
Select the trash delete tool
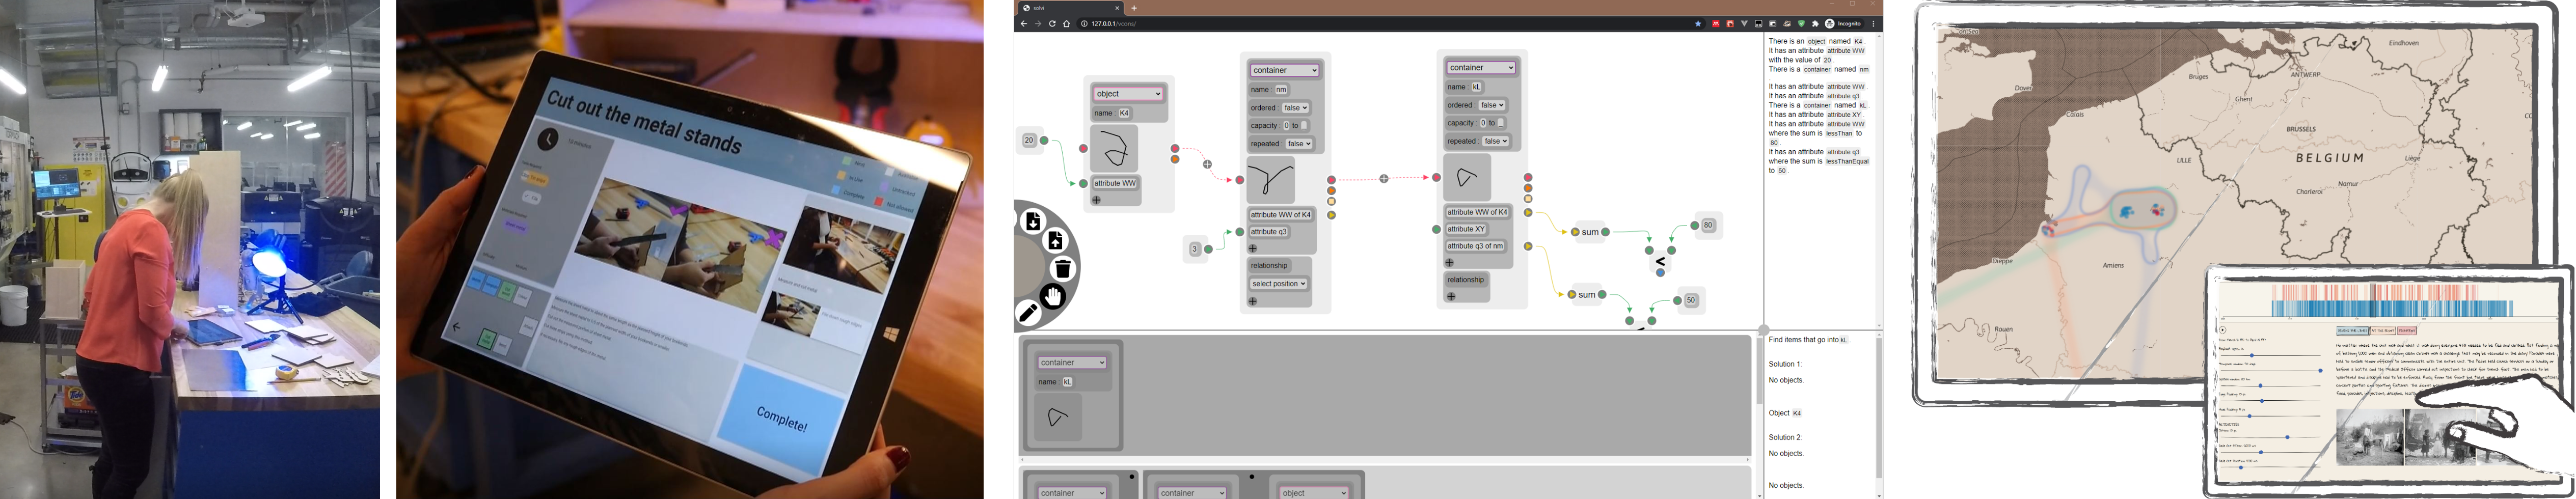click(x=1063, y=268)
